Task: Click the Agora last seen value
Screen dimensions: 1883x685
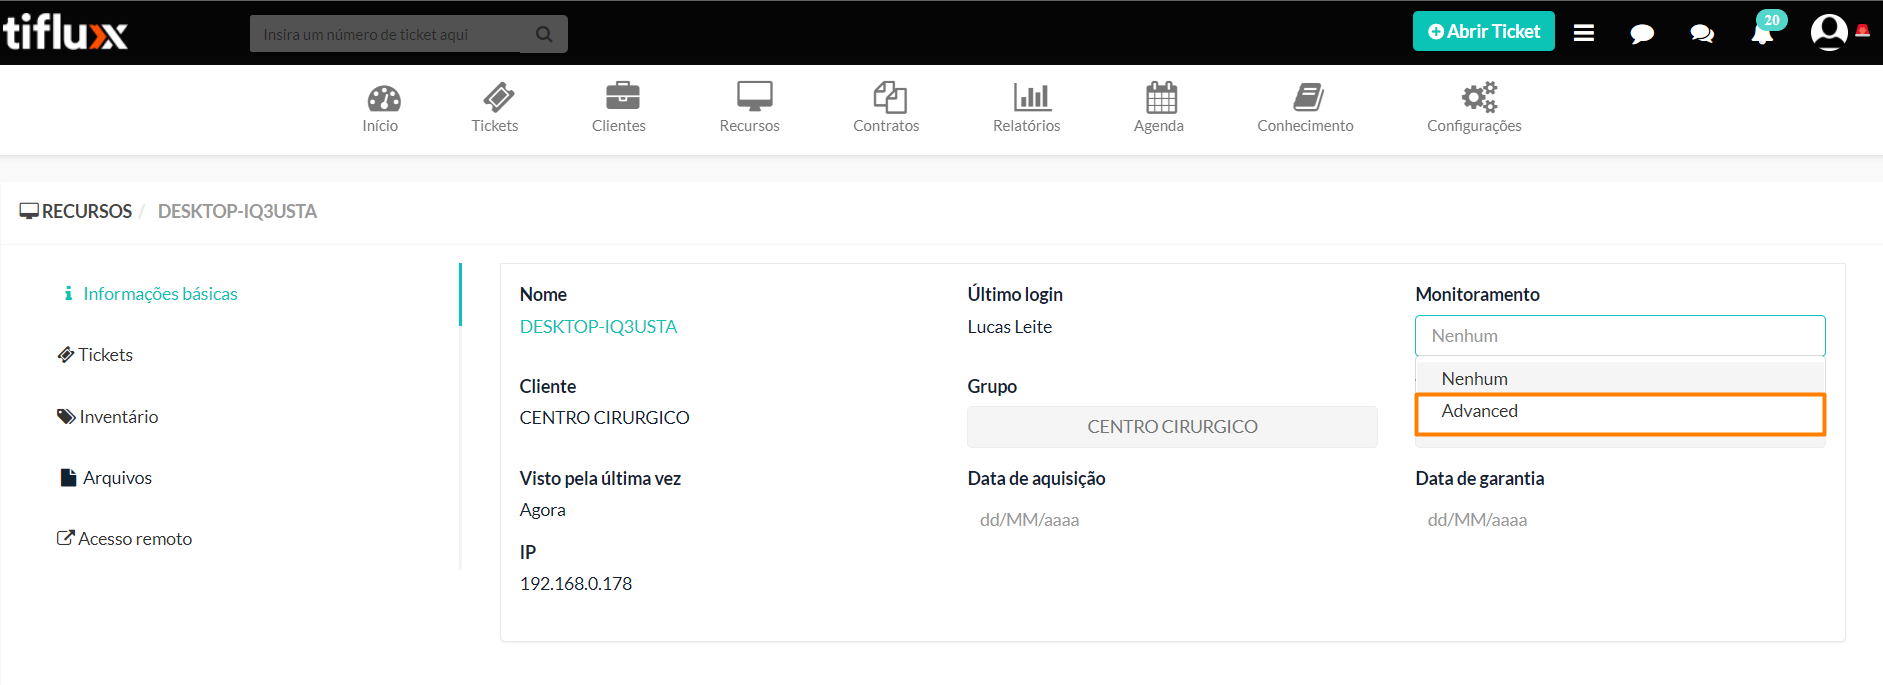Action: 542,510
